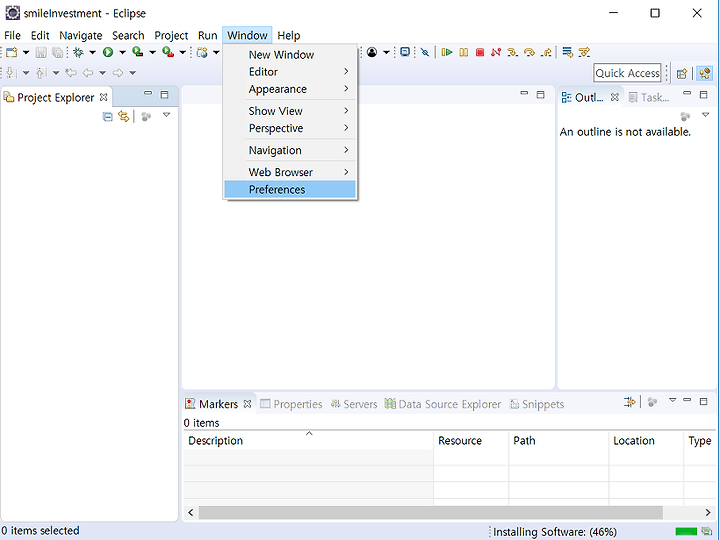The image size is (720, 540).
Task: Open the Run dropdown arrow
Action: click(x=122, y=52)
